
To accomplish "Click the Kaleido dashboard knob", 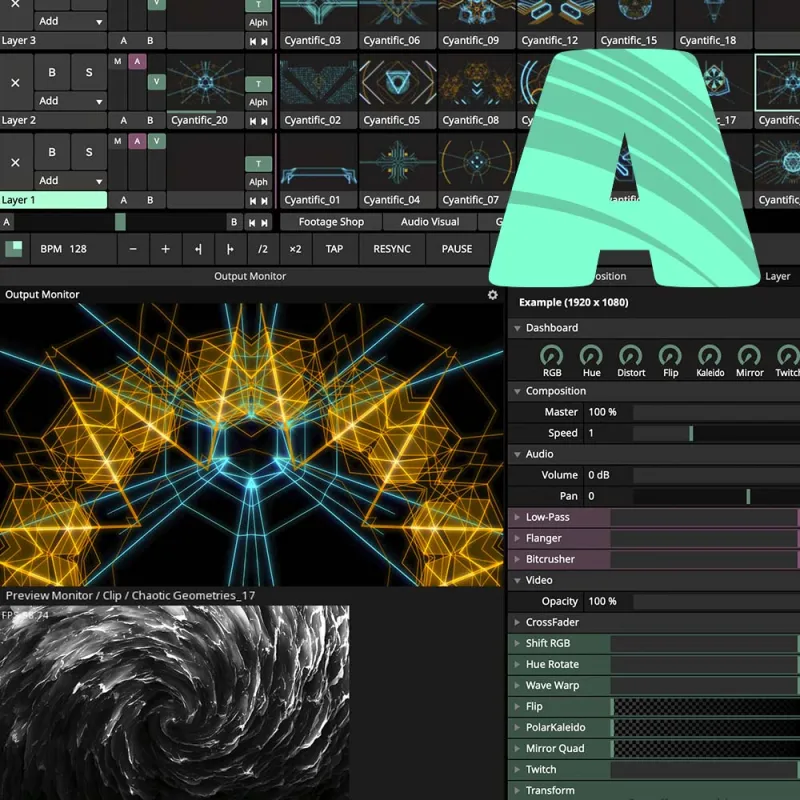I will pyautogui.click(x=710, y=356).
